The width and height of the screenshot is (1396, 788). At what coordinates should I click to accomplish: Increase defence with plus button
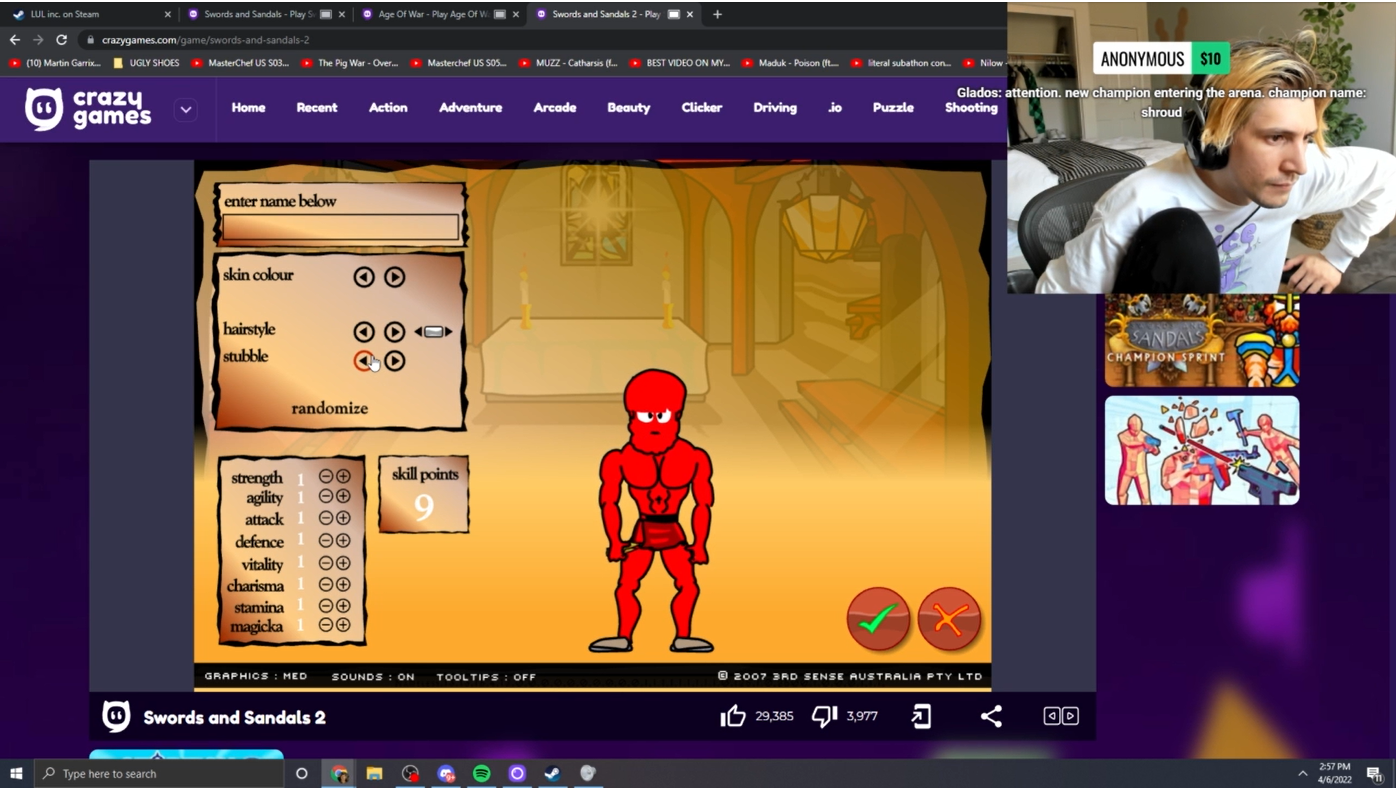pyautogui.click(x=343, y=540)
